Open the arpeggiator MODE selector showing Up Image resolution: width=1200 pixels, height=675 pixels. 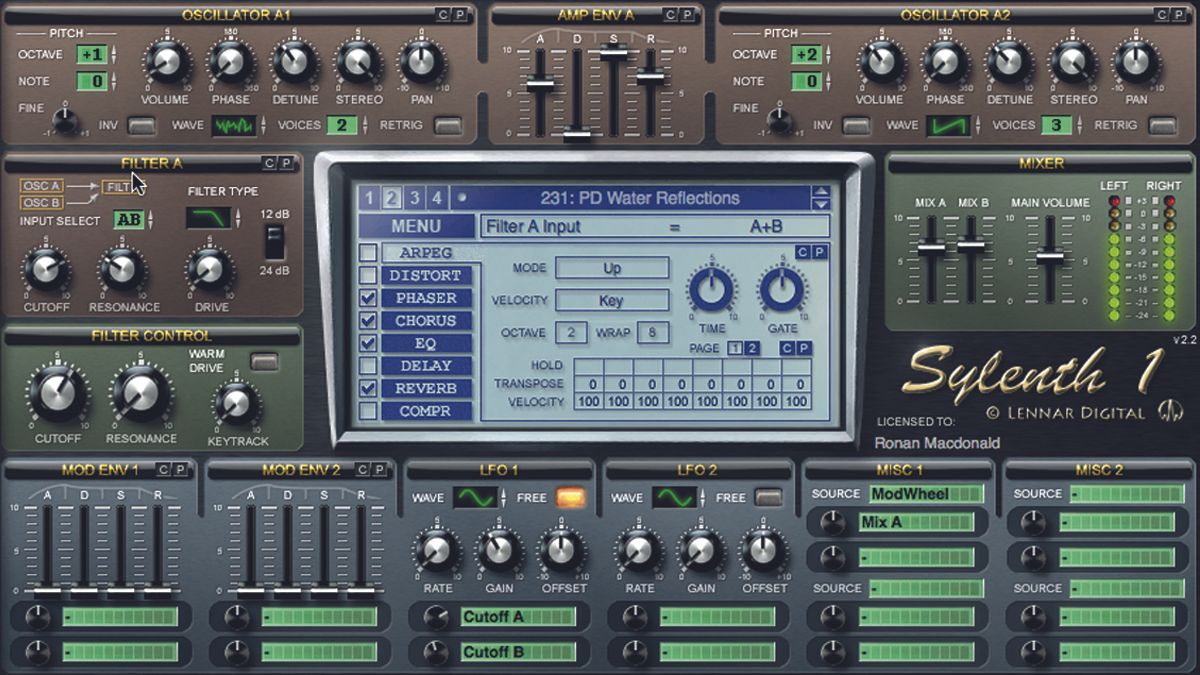tap(612, 268)
